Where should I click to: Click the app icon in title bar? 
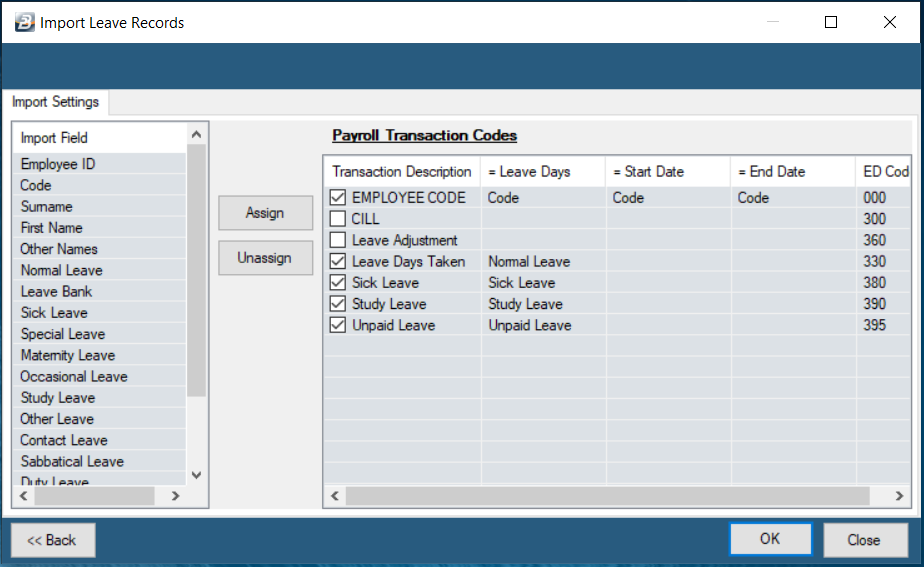click(24, 22)
